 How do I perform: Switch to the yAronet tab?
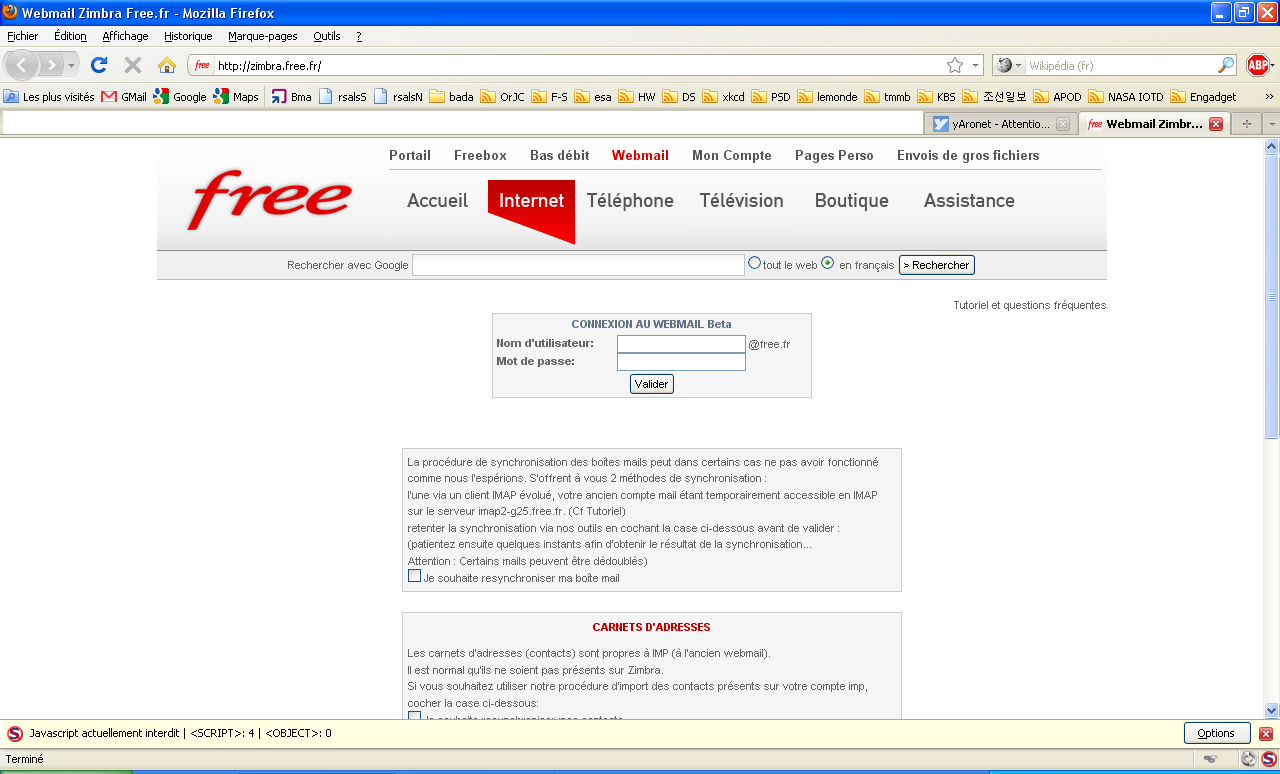click(x=1000, y=124)
